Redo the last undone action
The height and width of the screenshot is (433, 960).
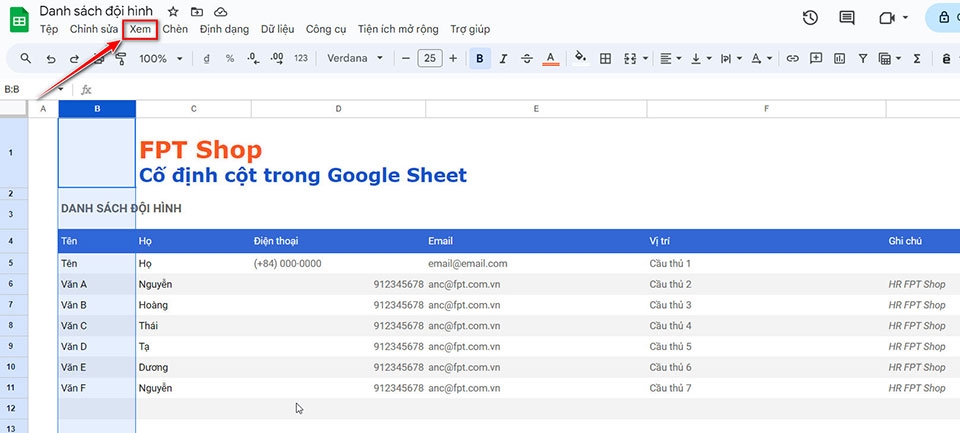pos(74,59)
